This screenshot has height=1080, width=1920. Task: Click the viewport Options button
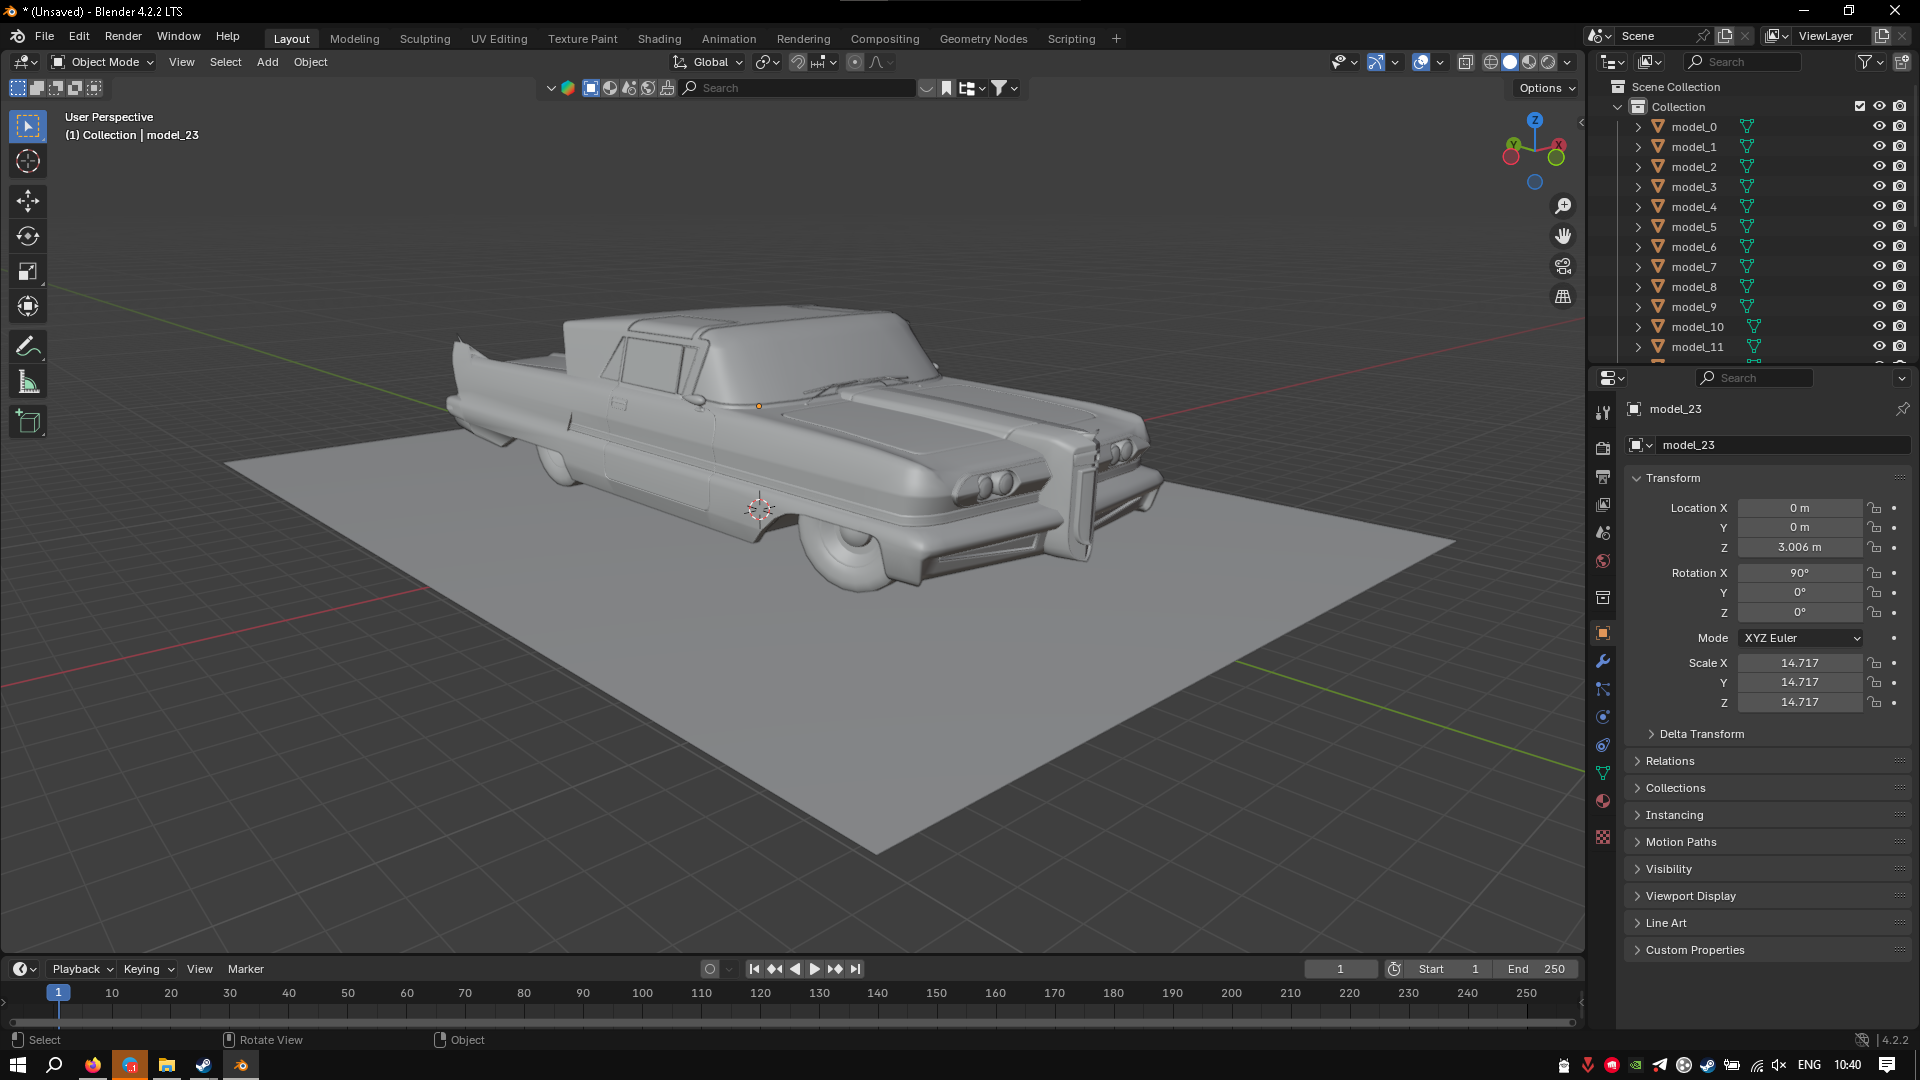(1546, 88)
